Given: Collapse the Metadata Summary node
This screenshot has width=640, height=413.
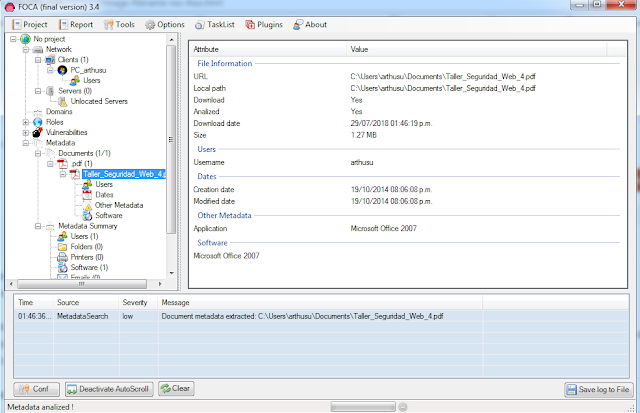Looking at the screenshot, I should click(38, 226).
